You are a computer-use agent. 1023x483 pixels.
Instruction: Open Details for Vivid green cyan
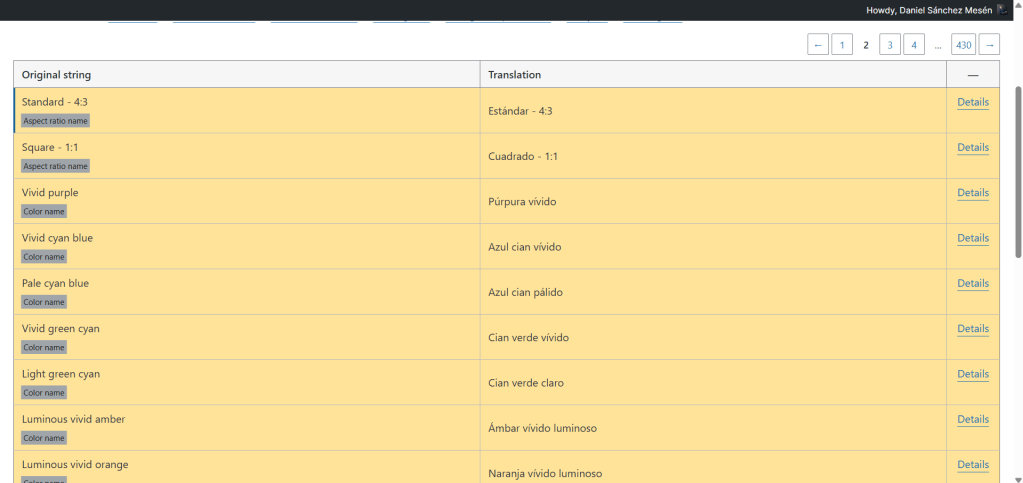pos(972,329)
